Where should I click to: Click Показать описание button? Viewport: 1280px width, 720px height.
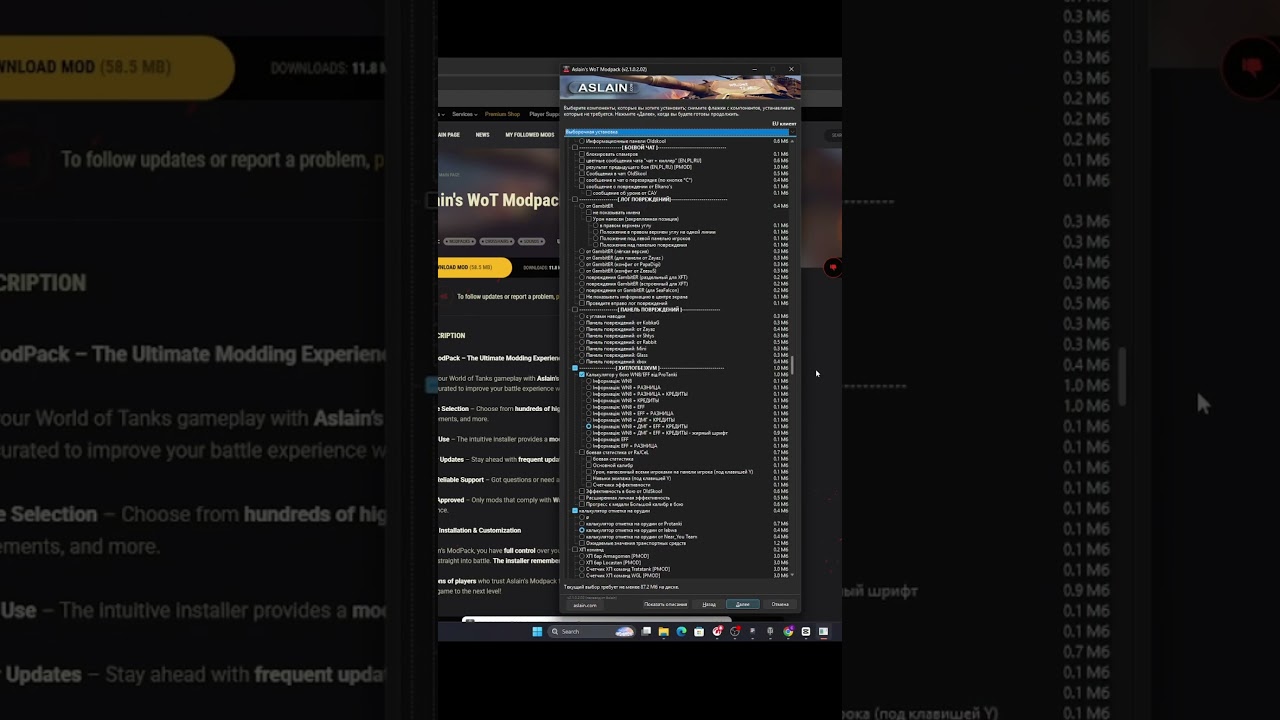click(666, 604)
